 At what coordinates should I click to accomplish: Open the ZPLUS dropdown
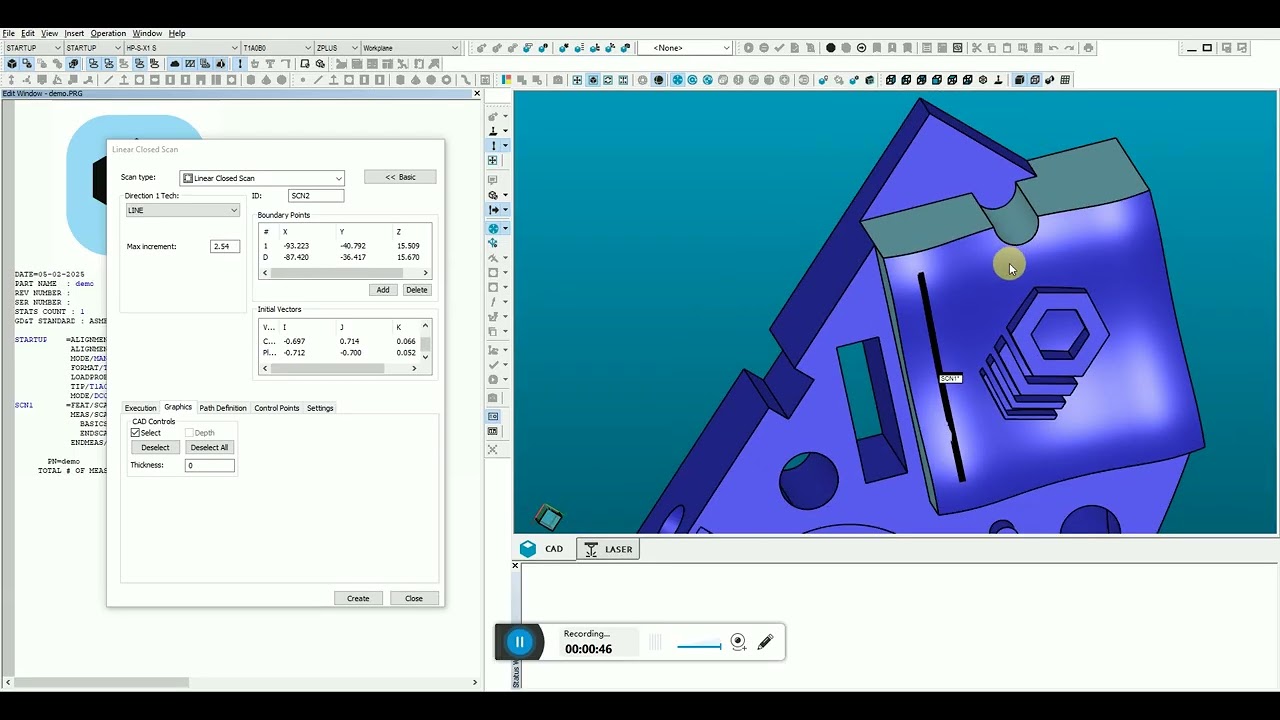pyautogui.click(x=336, y=48)
